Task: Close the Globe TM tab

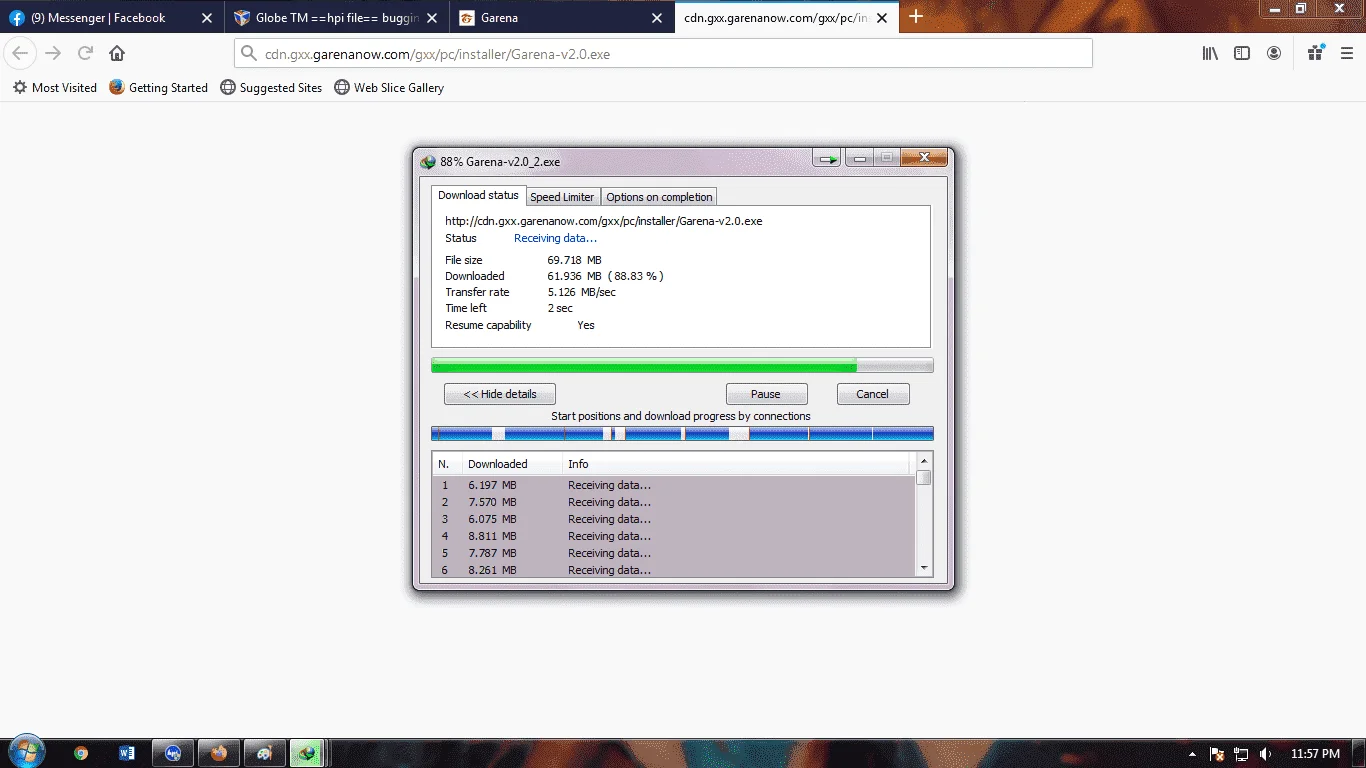Action: pyautogui.click(x=432, y=18)
